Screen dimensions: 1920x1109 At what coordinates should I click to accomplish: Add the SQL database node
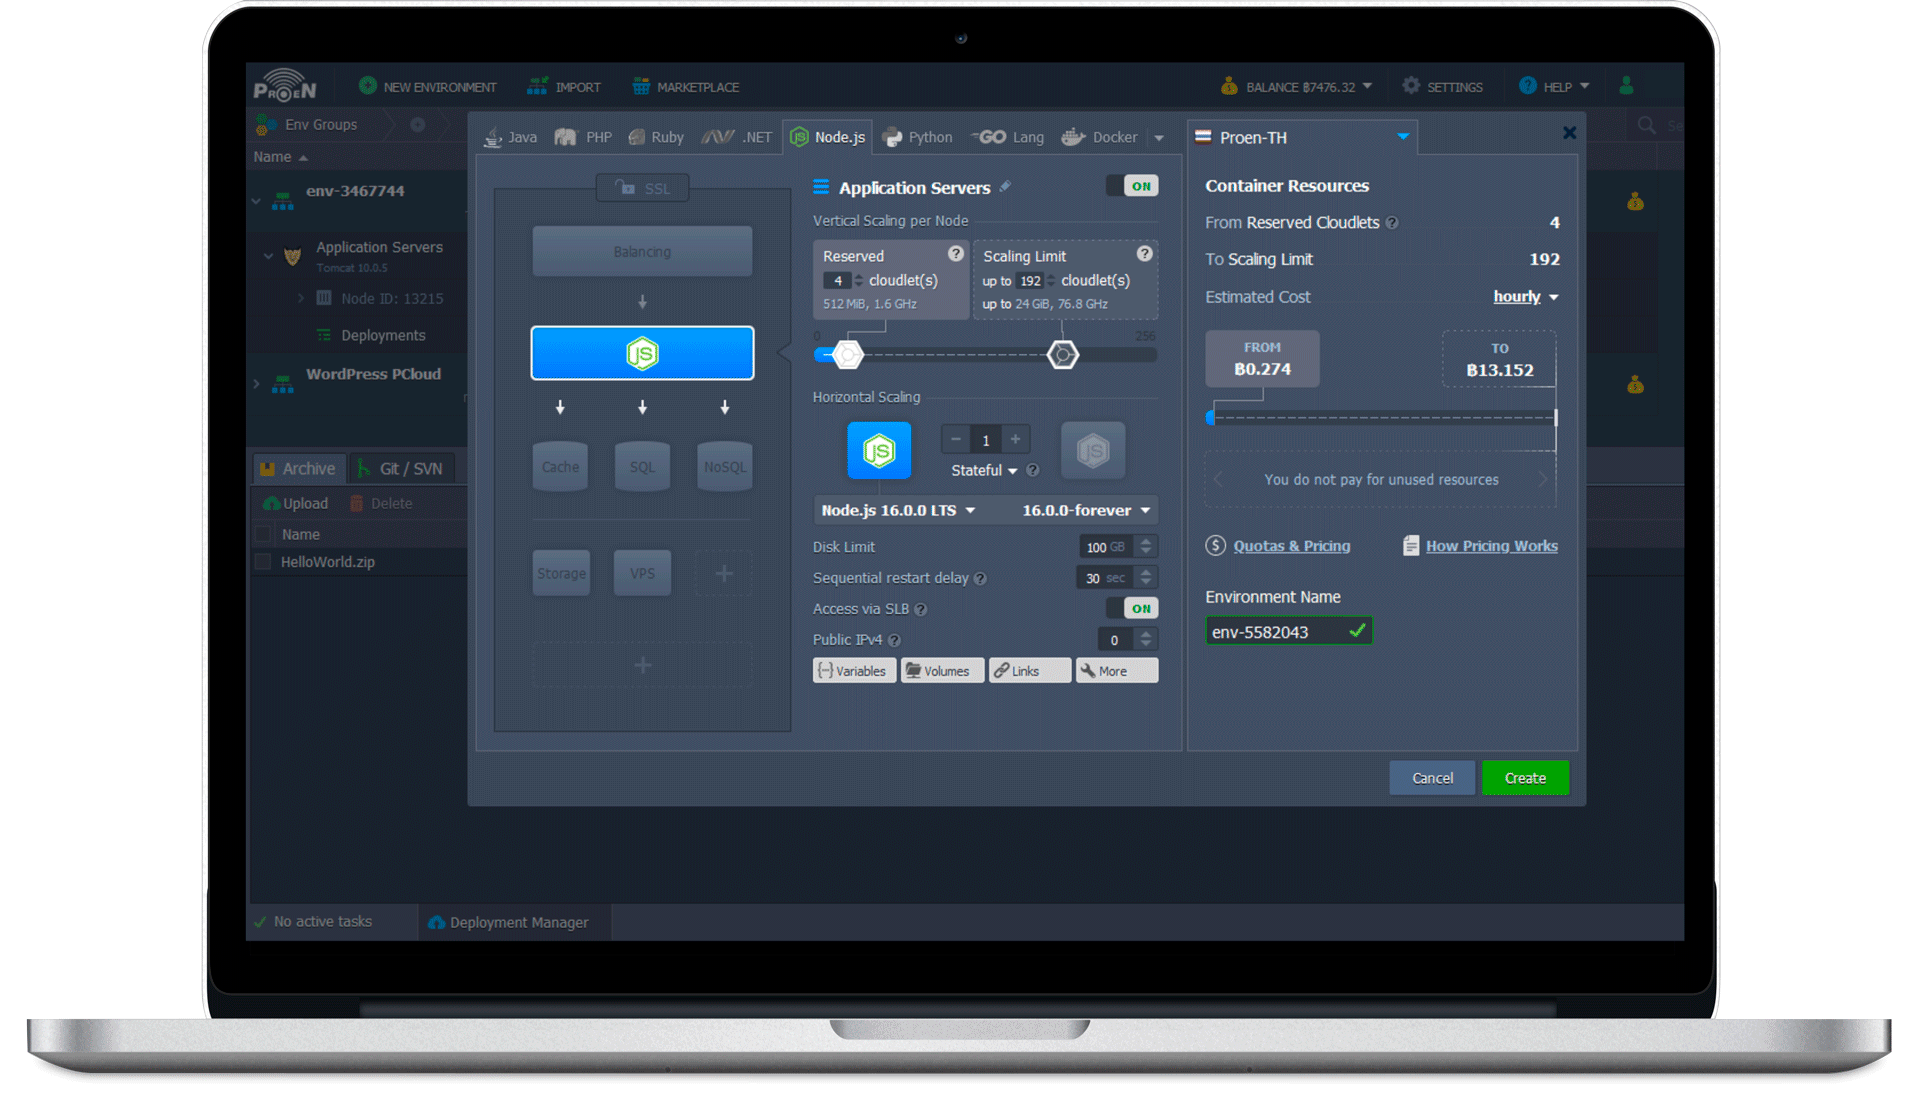[x=642, y=466]
